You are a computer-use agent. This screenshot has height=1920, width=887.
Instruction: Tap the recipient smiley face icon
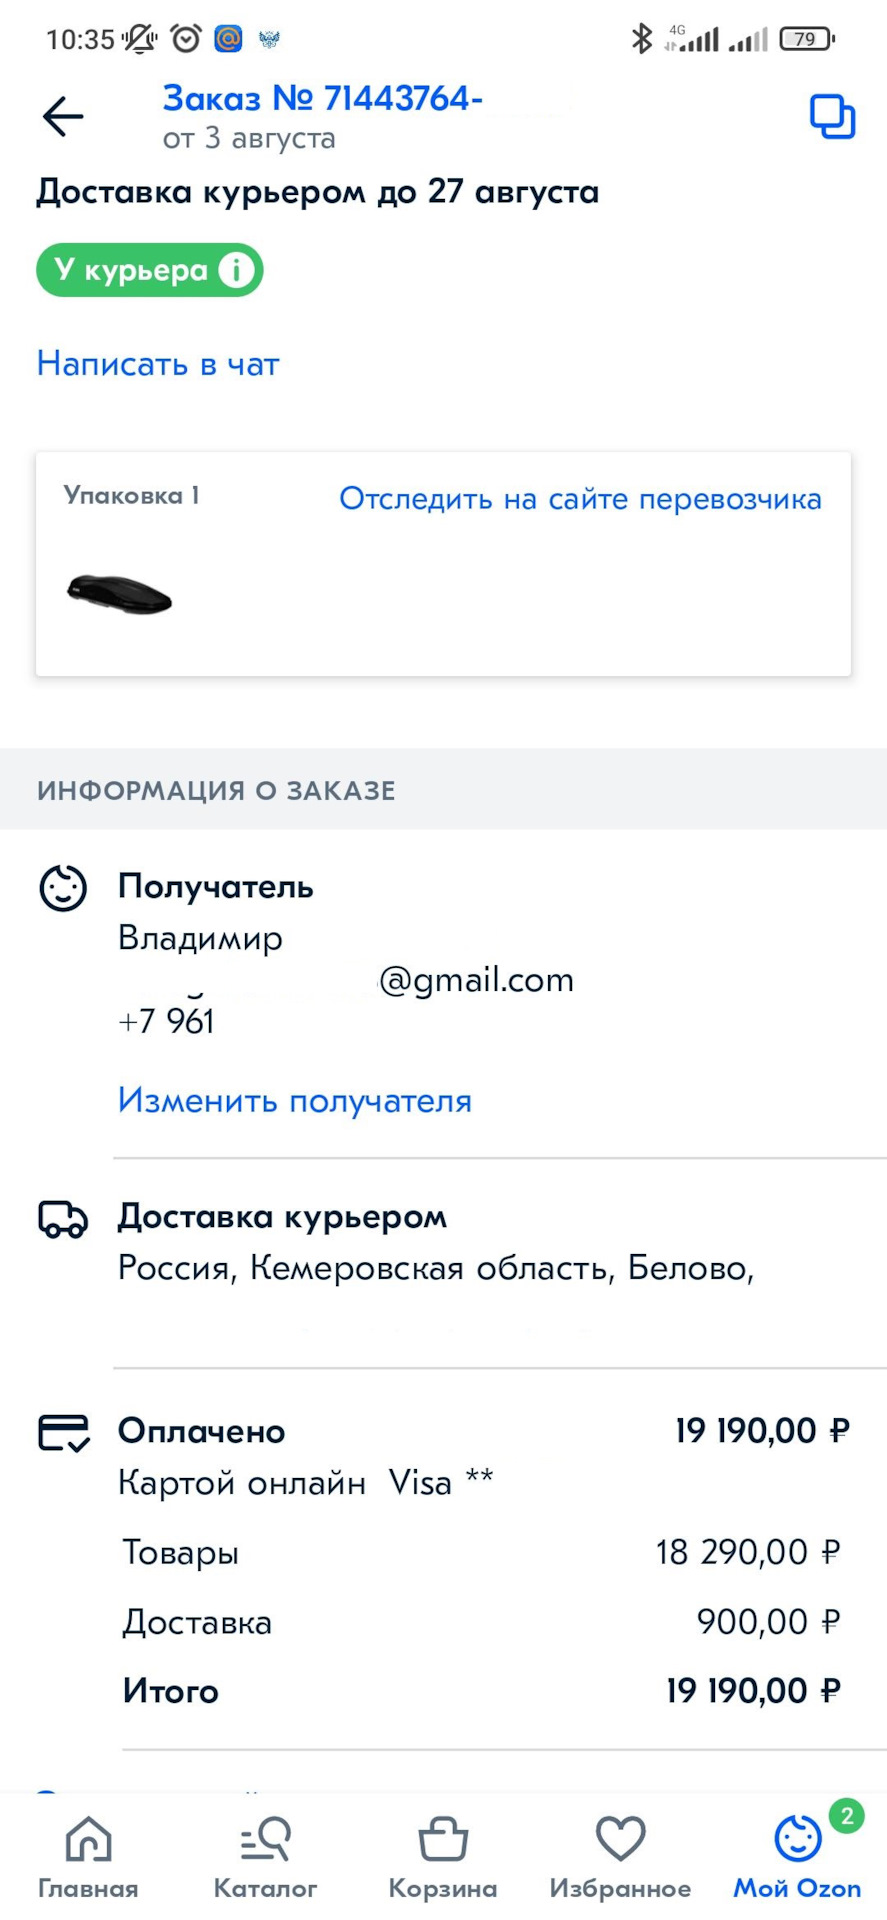pos(63,888)
